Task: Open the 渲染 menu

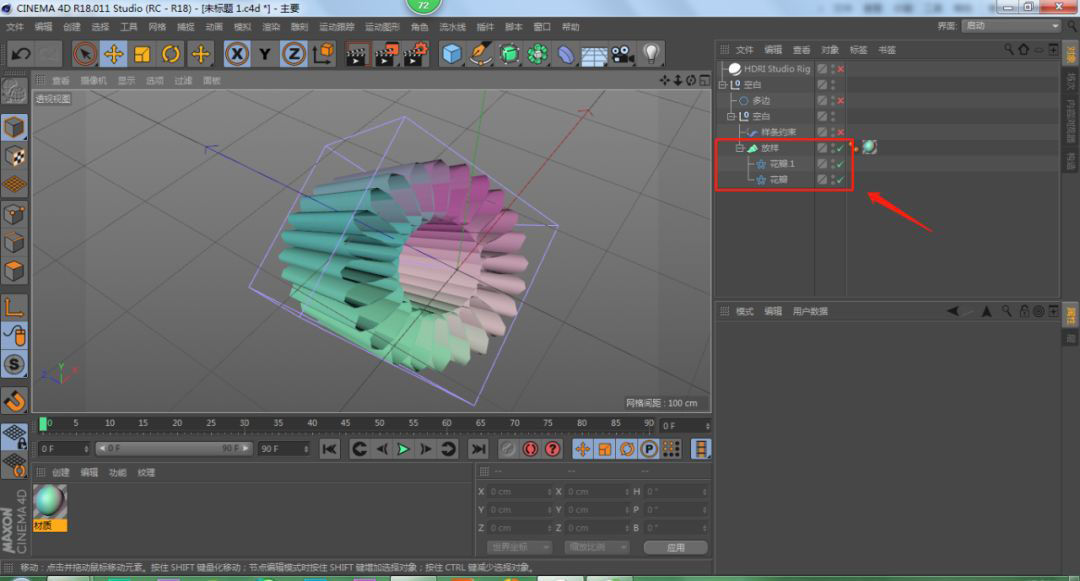Action: 271,27
